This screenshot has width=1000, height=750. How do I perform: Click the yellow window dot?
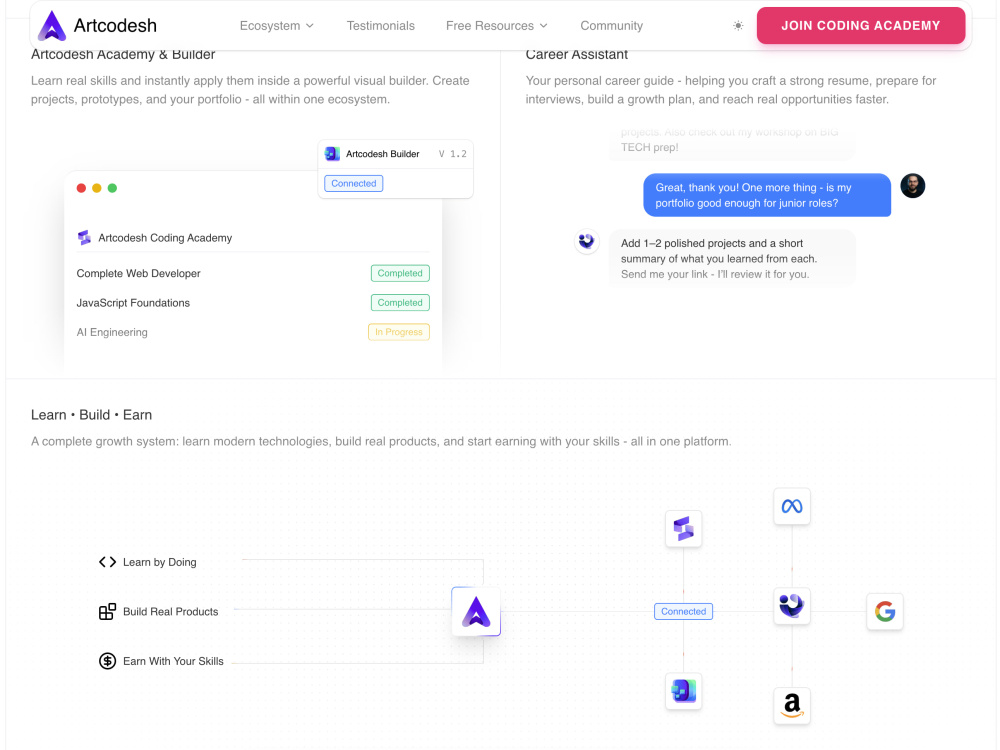point(97,188)
